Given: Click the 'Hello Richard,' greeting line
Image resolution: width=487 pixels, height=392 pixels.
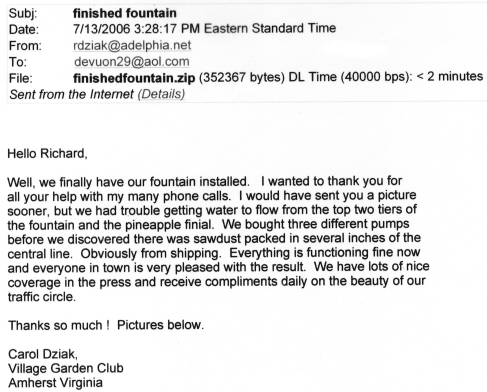Looking at the screenshot, I should [x=47, y=154].
